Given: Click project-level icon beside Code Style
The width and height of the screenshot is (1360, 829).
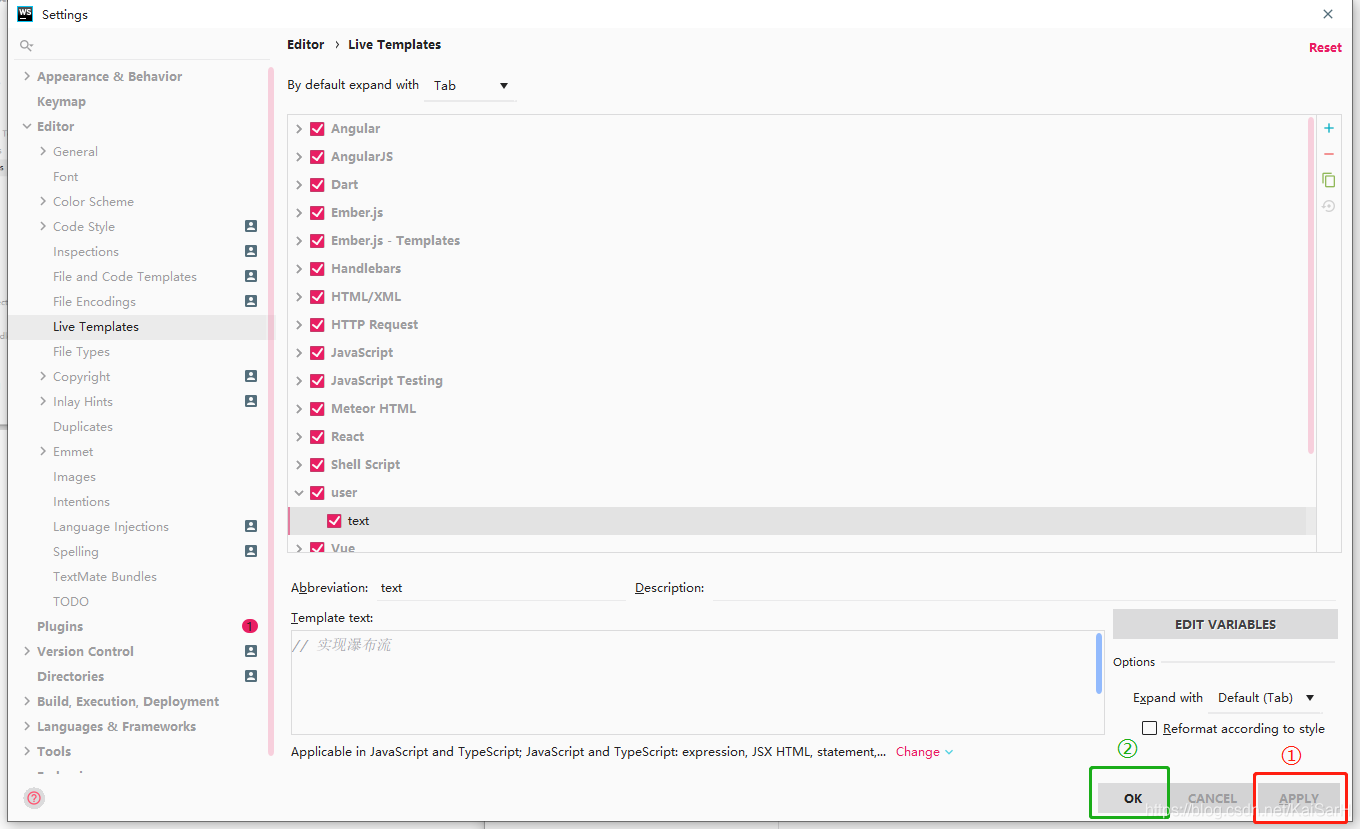Looking at the screenshot, I should coord(251,226).
